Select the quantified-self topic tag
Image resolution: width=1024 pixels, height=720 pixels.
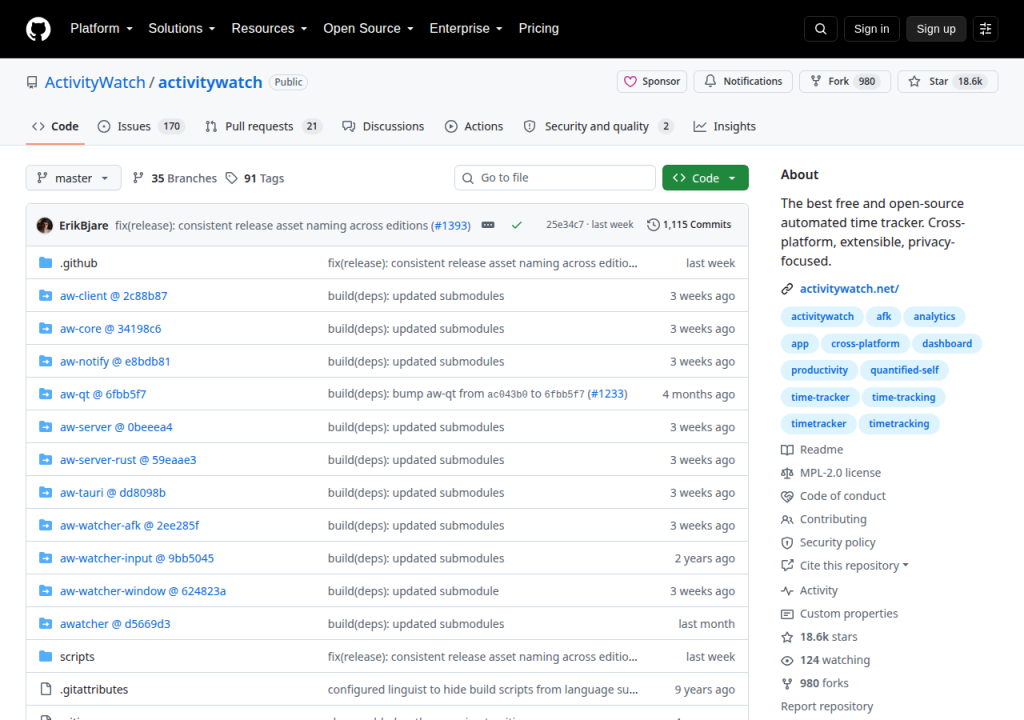904,370
